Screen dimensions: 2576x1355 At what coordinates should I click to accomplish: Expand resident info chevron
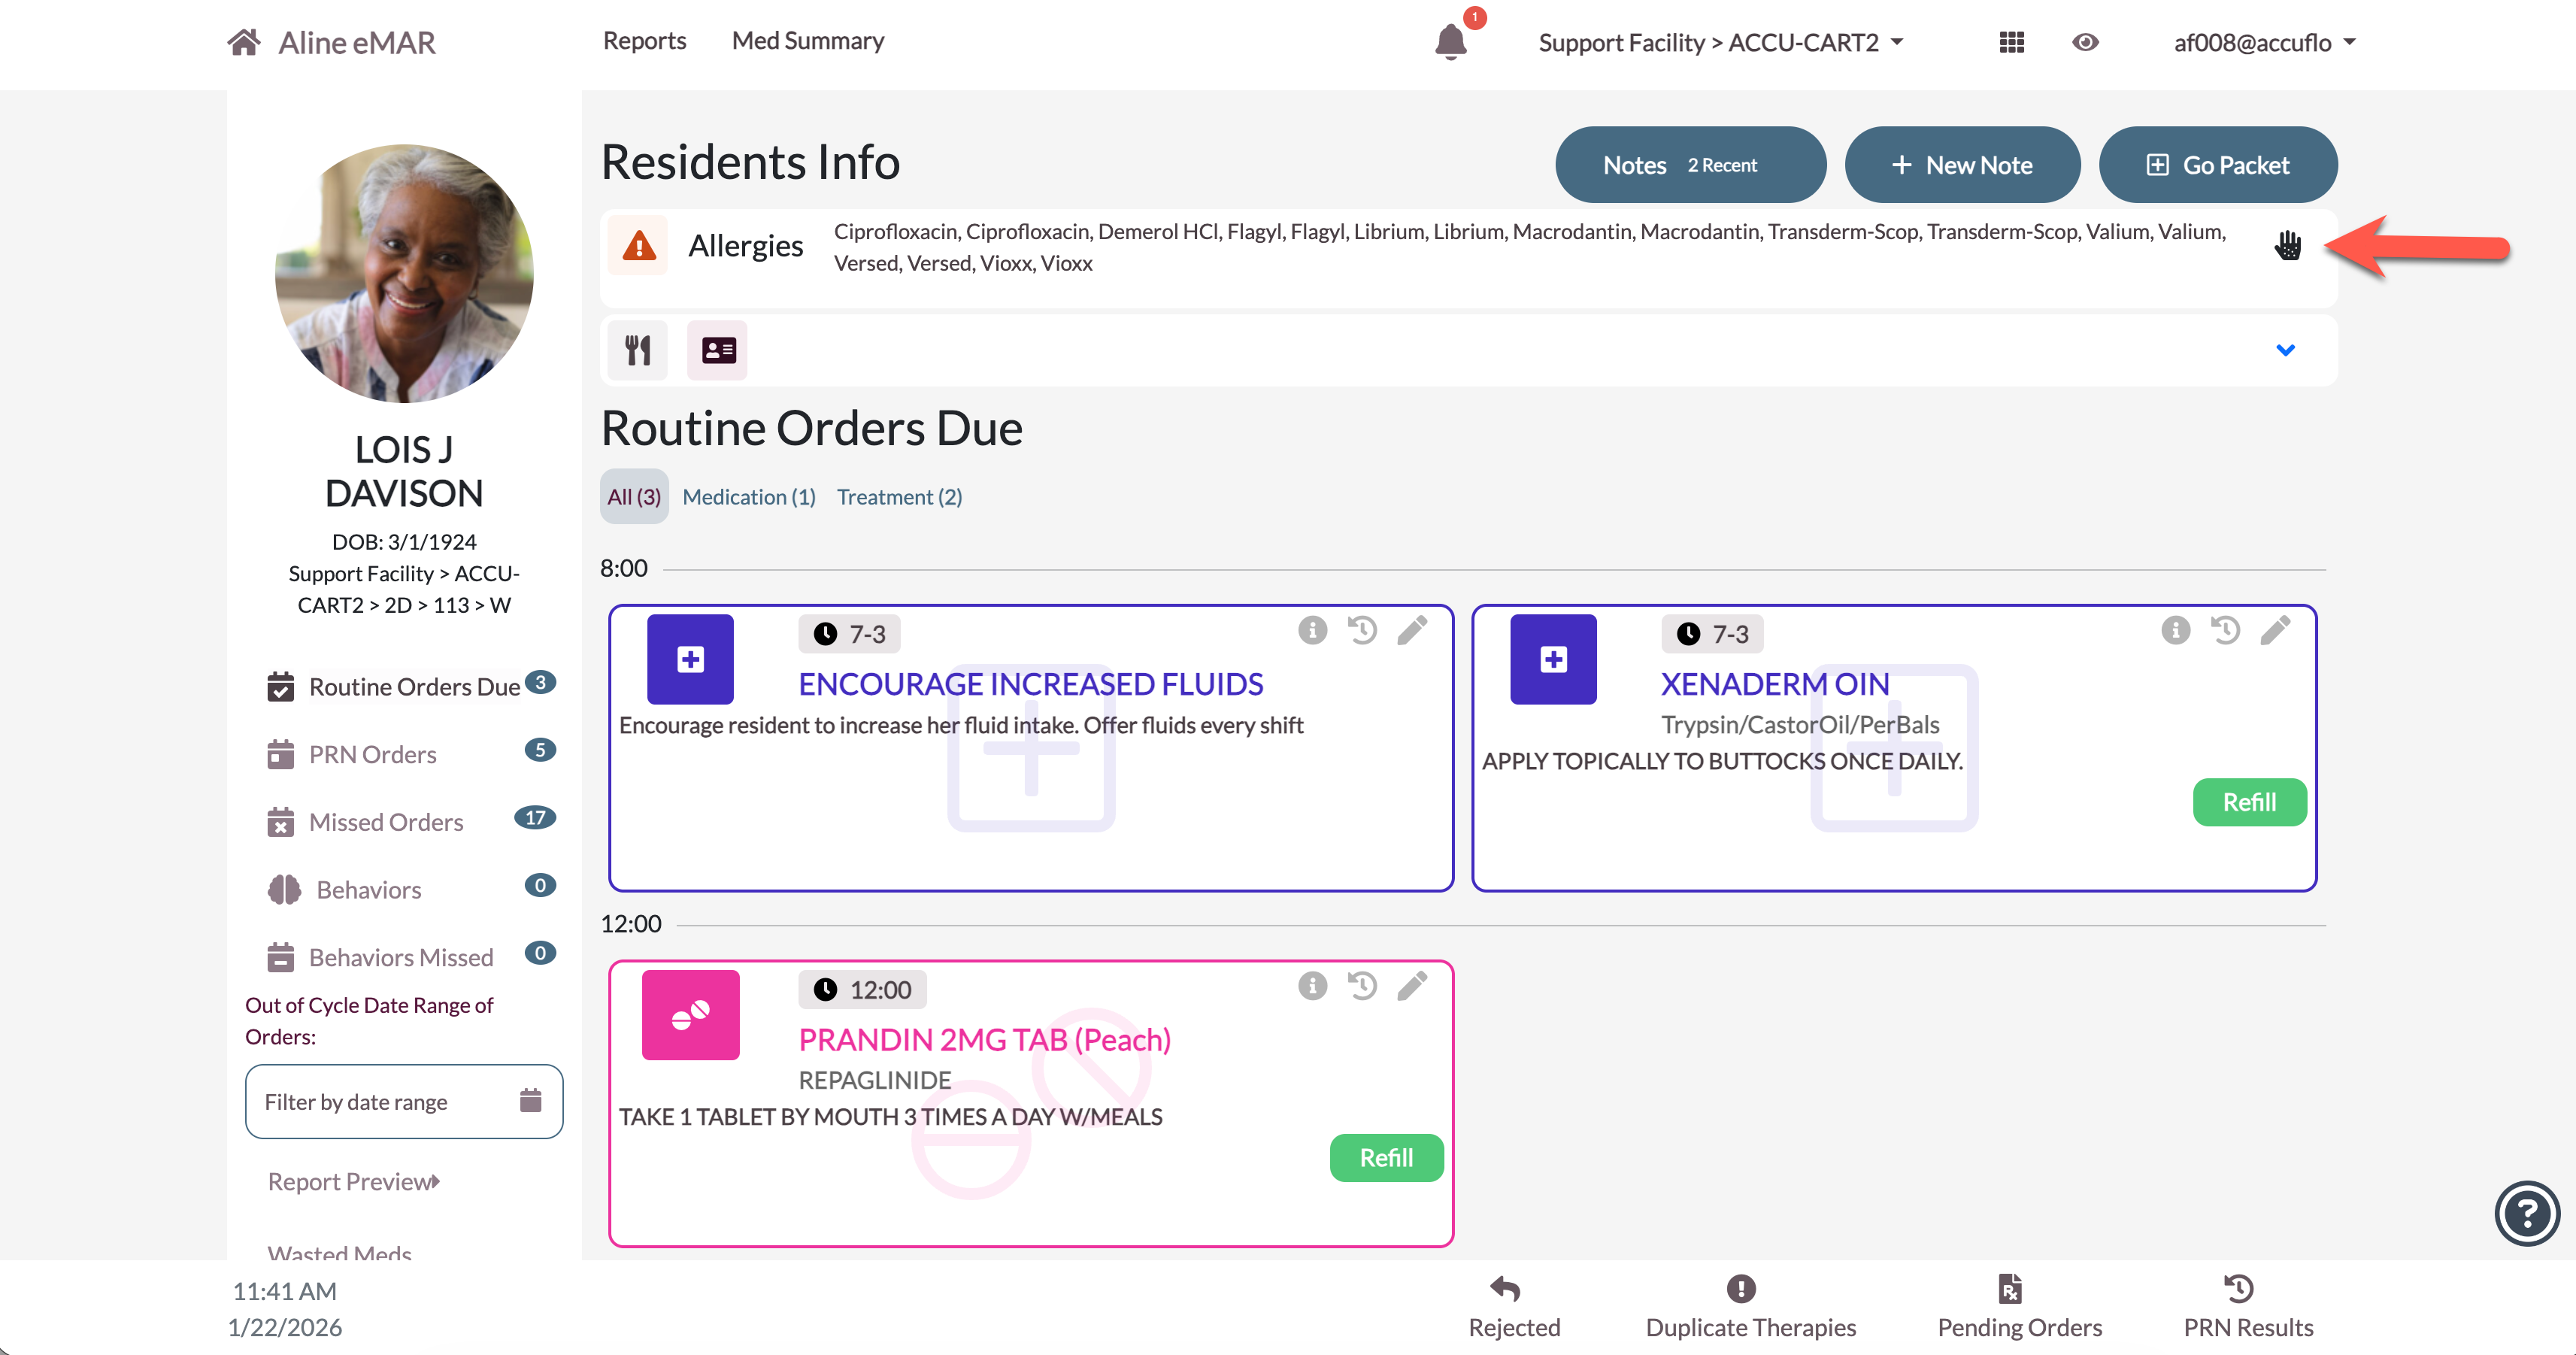tap(2285, 350)
